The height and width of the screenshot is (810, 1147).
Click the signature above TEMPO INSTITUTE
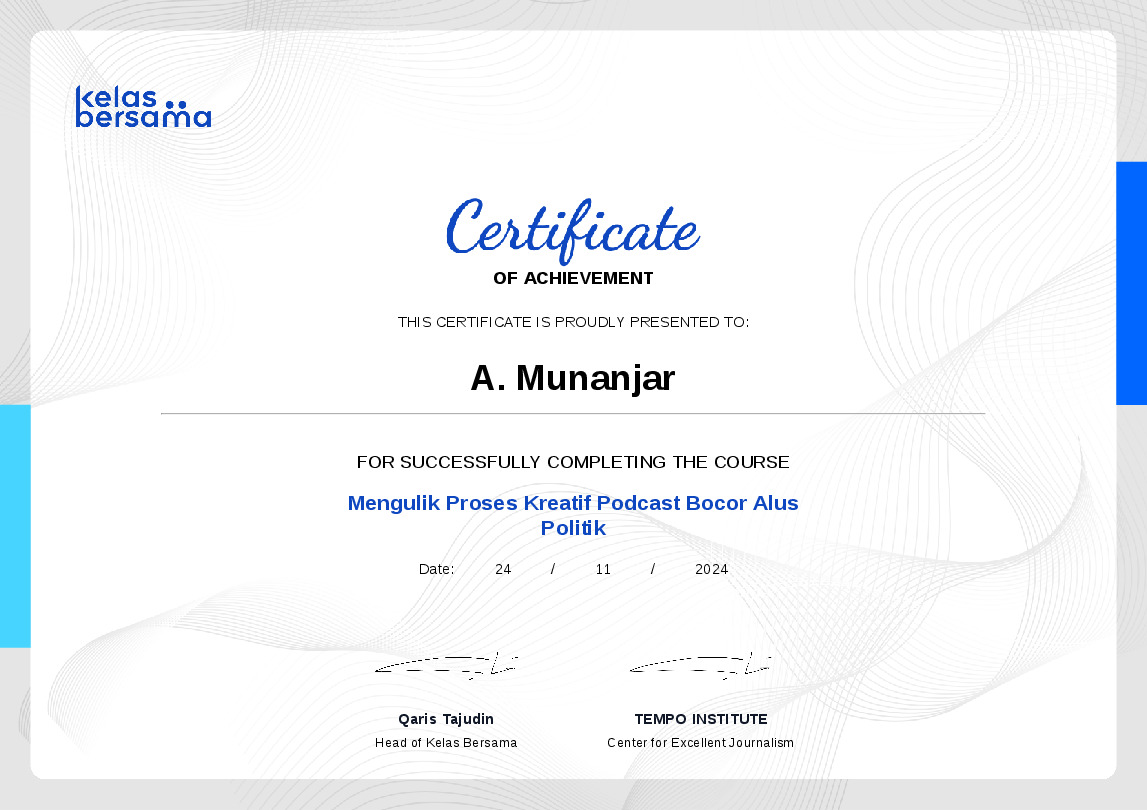(x=700, y=666)
